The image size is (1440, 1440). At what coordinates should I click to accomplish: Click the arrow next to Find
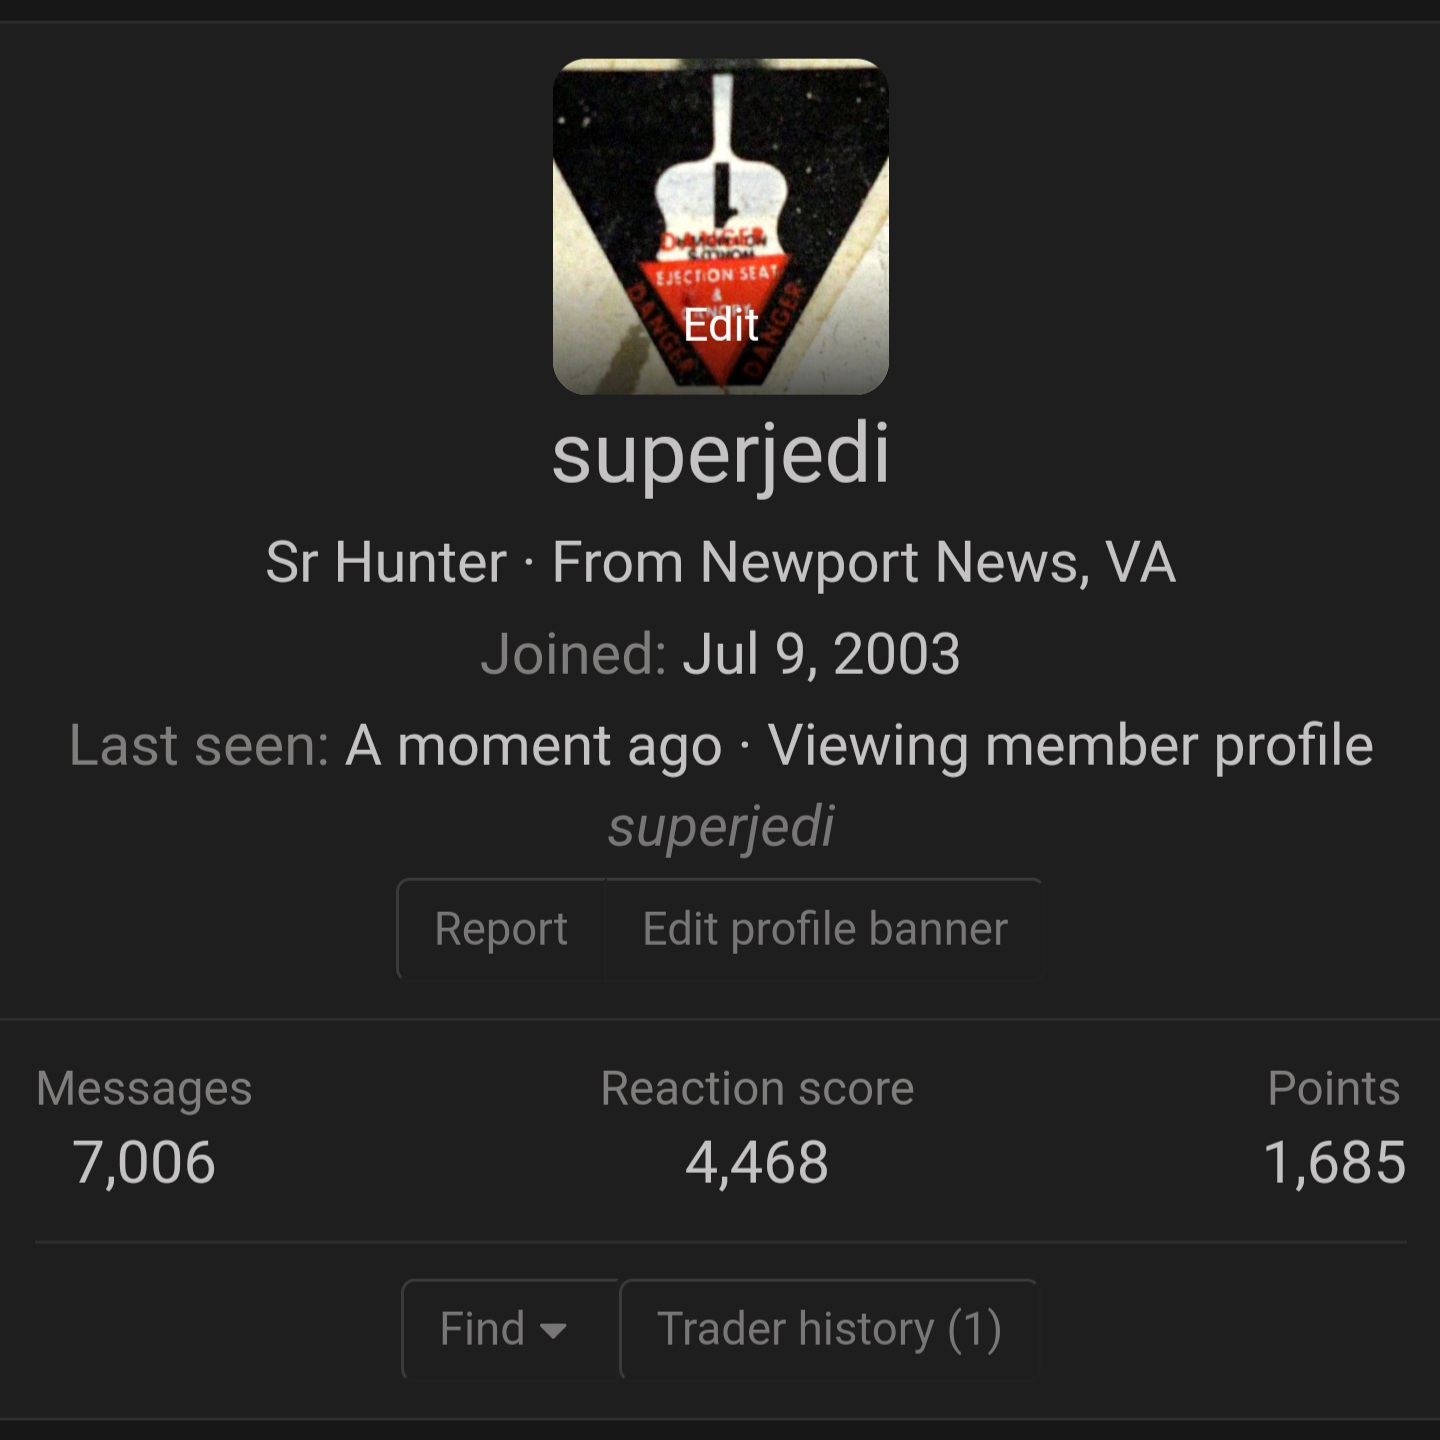(x=553, y=1331)
